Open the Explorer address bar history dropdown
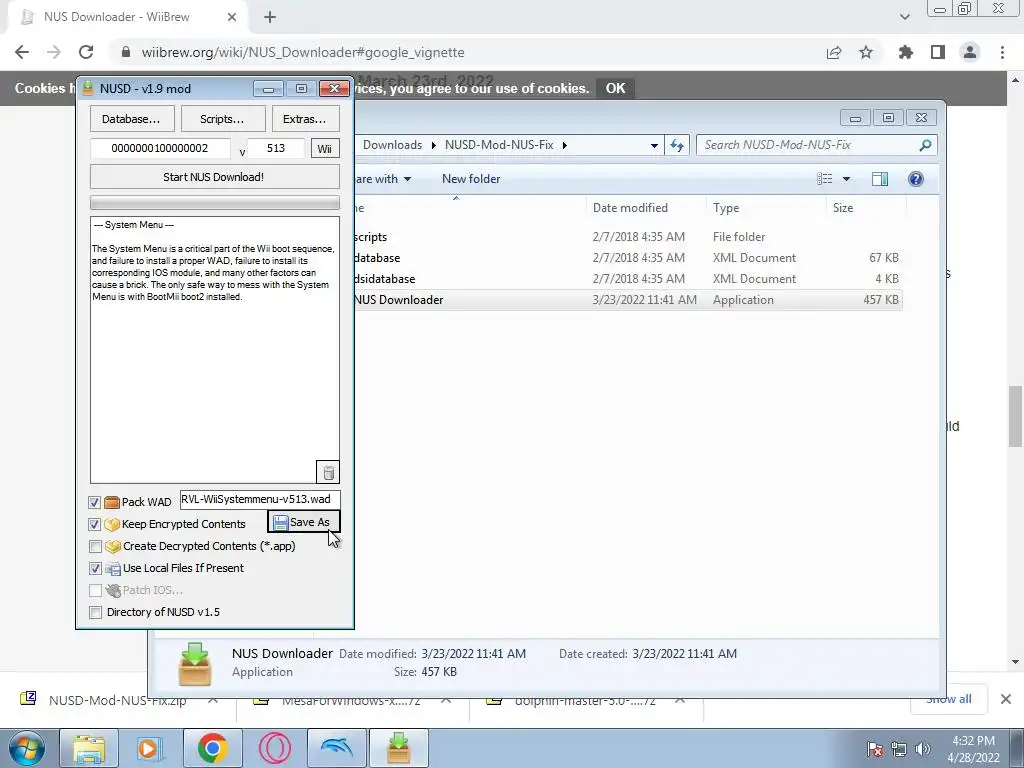The width and height of the screenshot is (1024, 768). pyautogui.click(x=654, y=146)
